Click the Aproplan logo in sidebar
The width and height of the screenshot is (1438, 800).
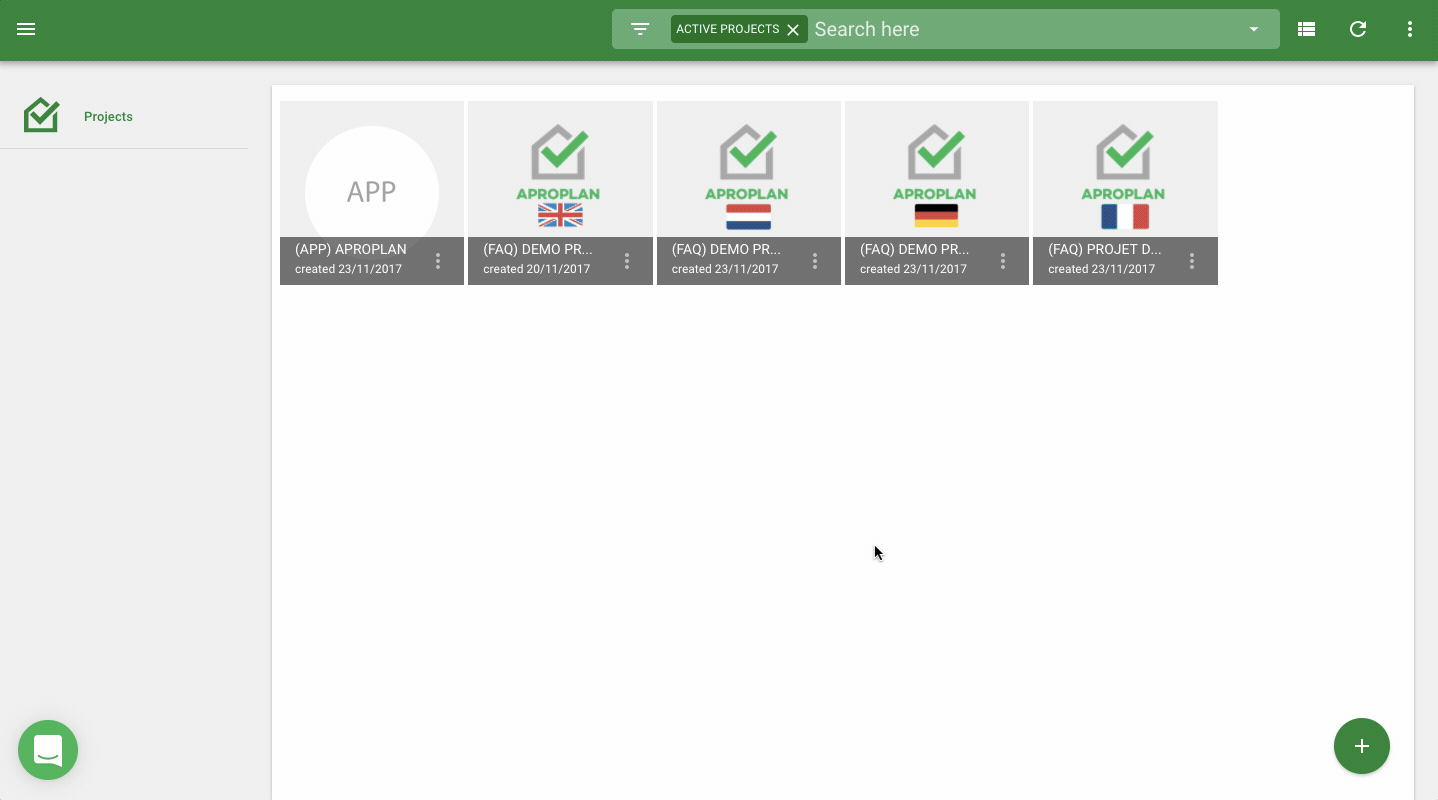tap(41, 115)
